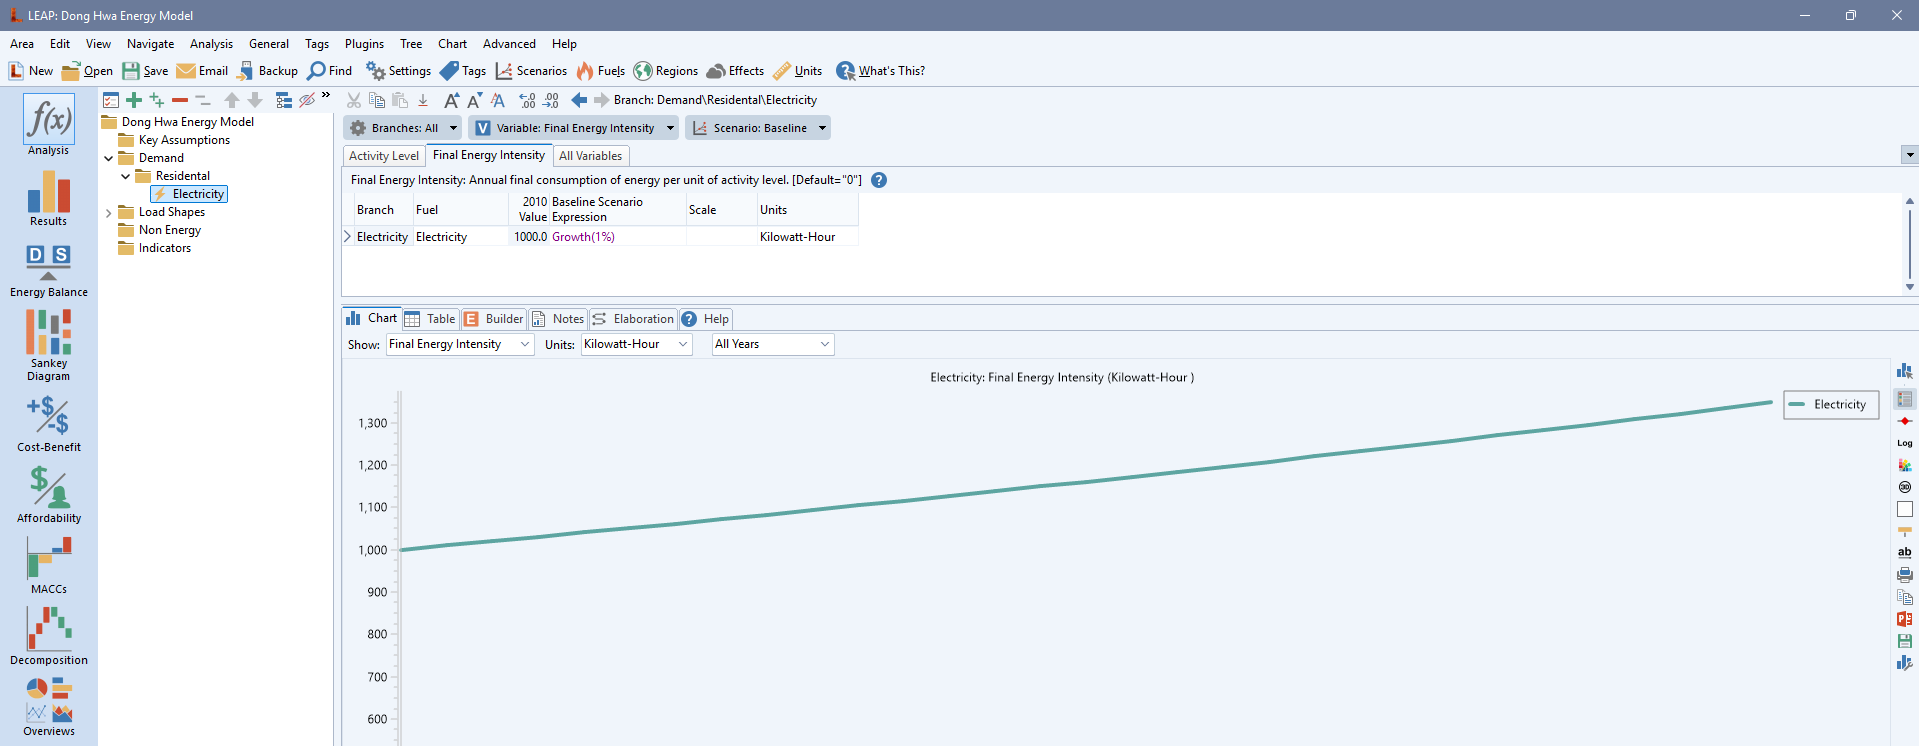Click the red delete branch icon

(x=180, y=100)
